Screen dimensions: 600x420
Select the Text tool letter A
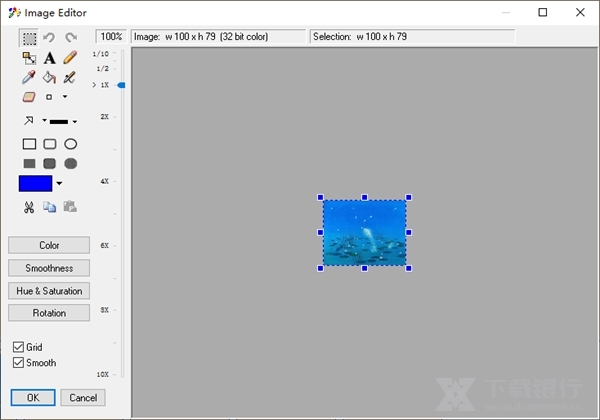click(49, 58)
